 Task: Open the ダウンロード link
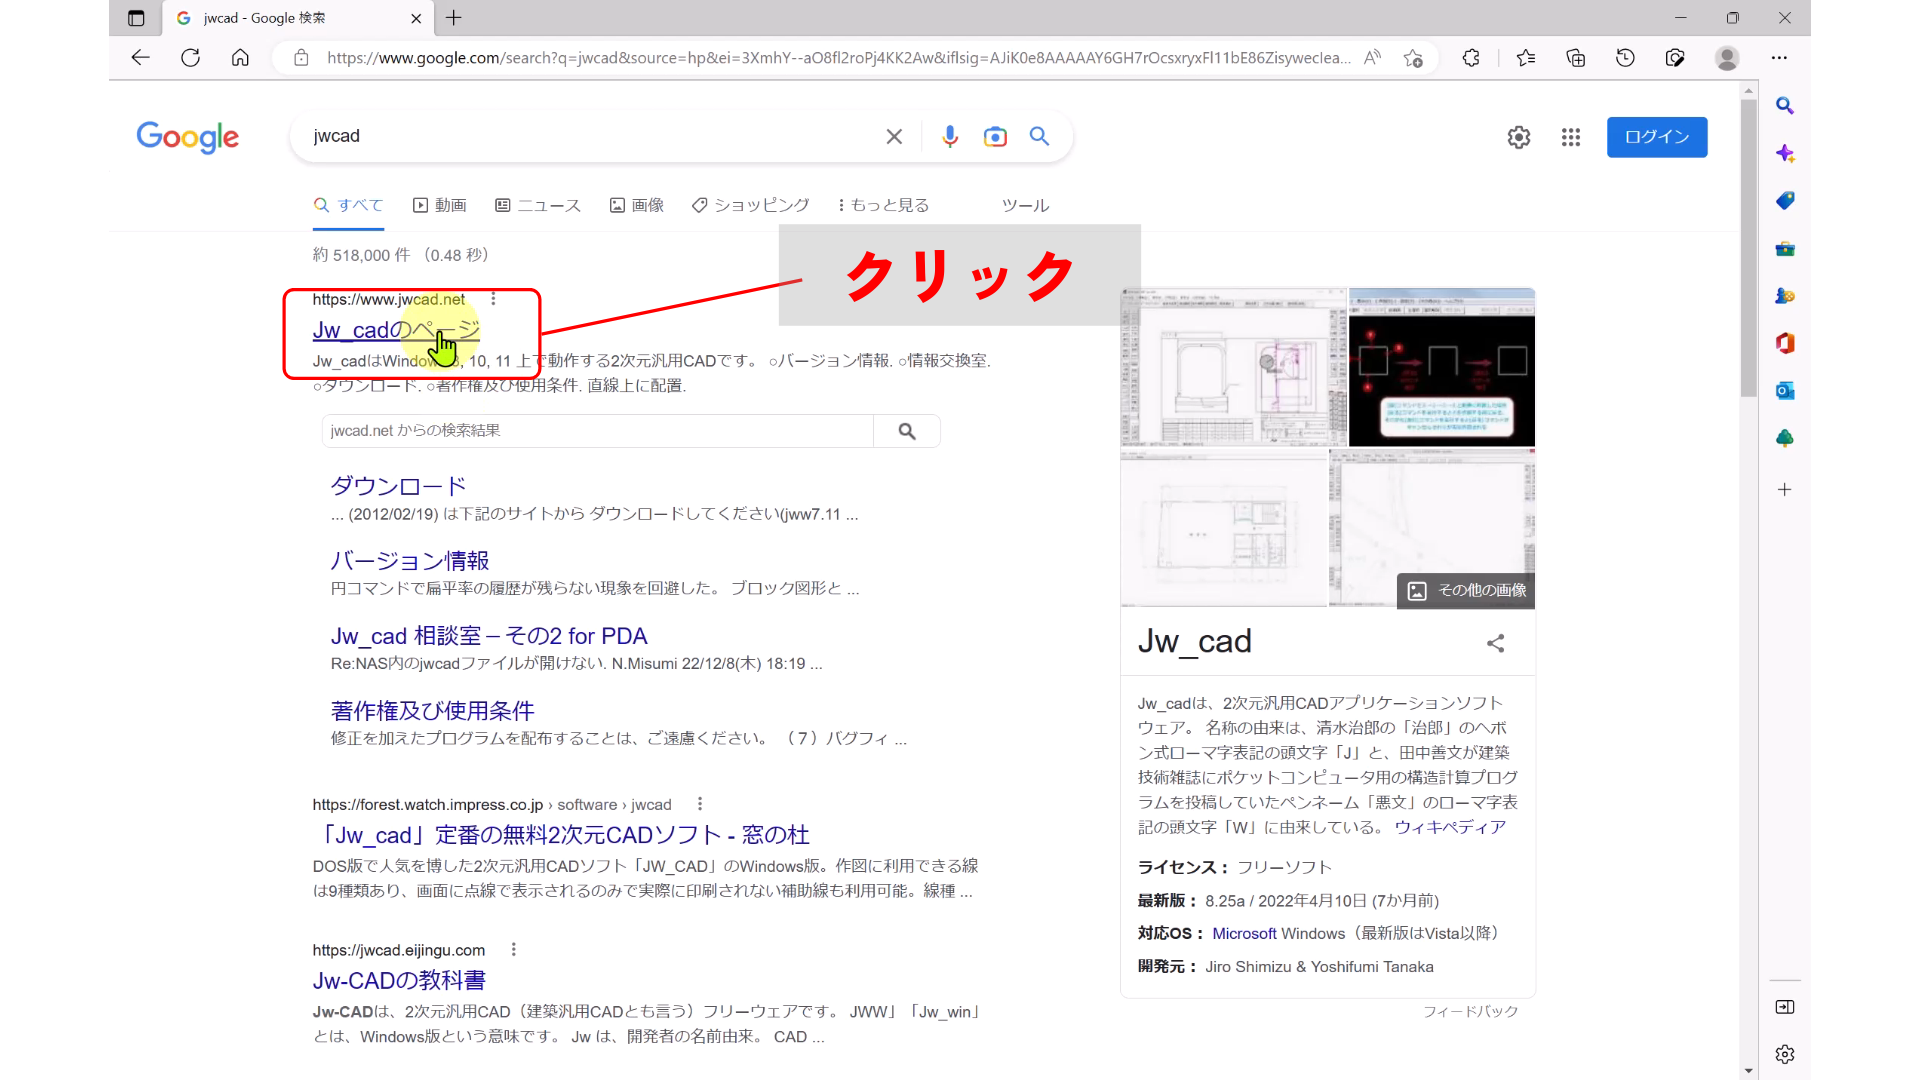point(397,487)
